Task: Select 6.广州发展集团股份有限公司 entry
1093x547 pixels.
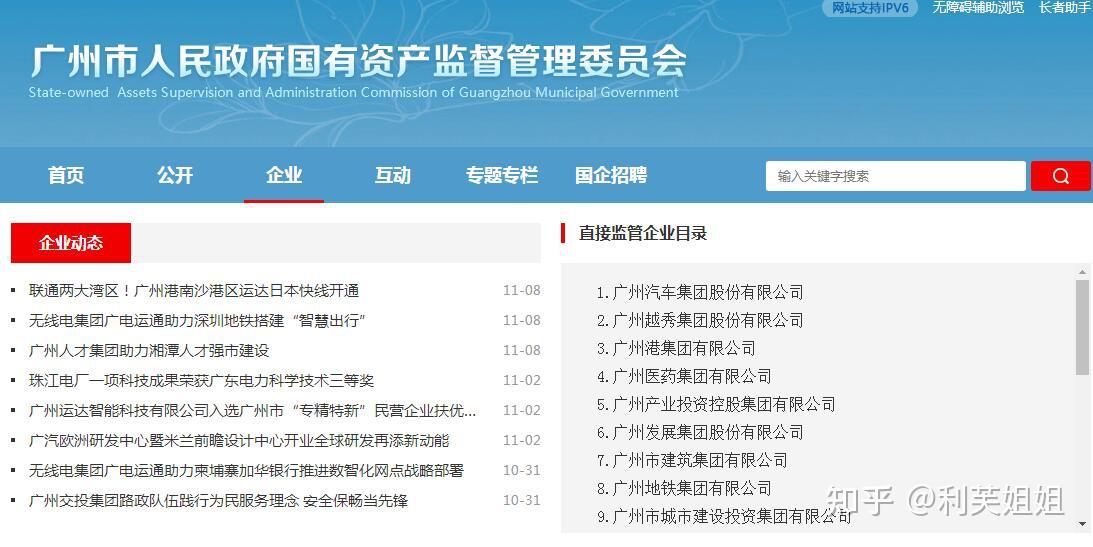Action: point(700,432)
